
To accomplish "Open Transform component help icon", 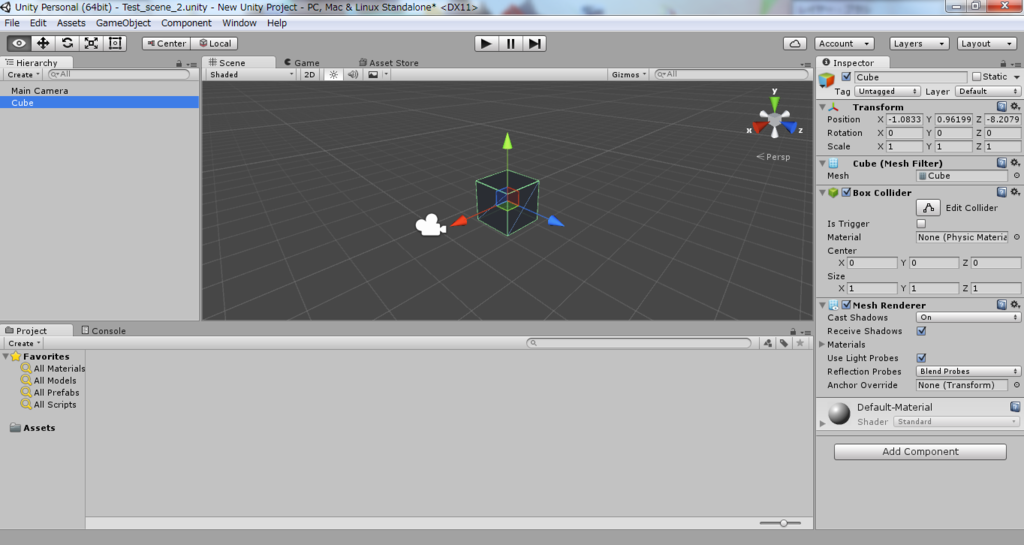I will [x=1002, y=106].
